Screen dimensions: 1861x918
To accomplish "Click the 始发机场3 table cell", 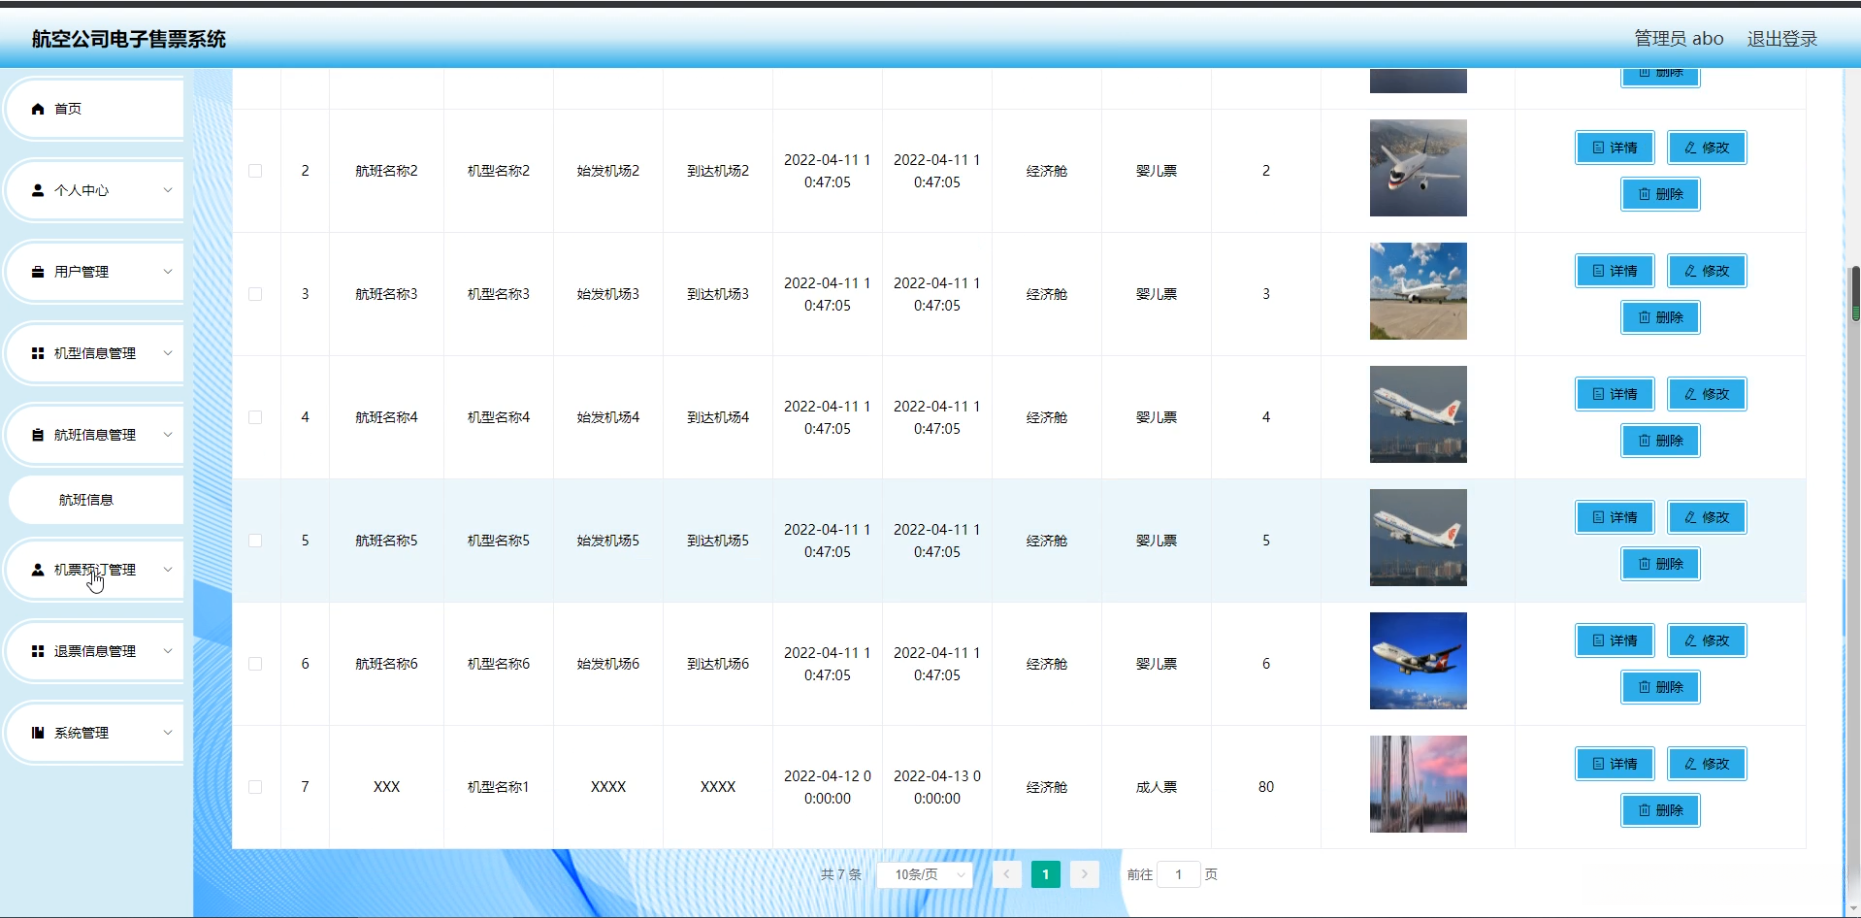I will click(608, 294).
